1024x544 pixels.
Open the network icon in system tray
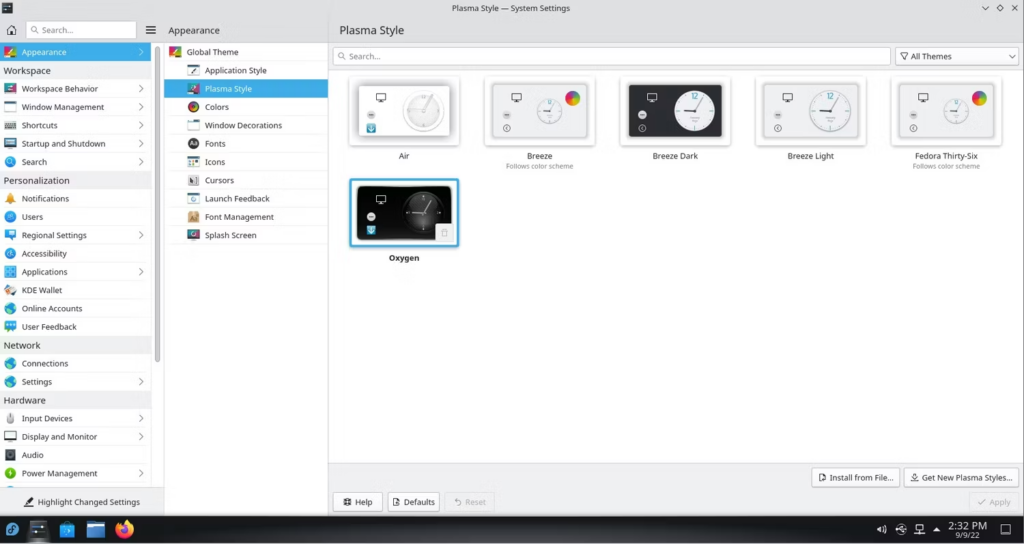tap(920, 529)
